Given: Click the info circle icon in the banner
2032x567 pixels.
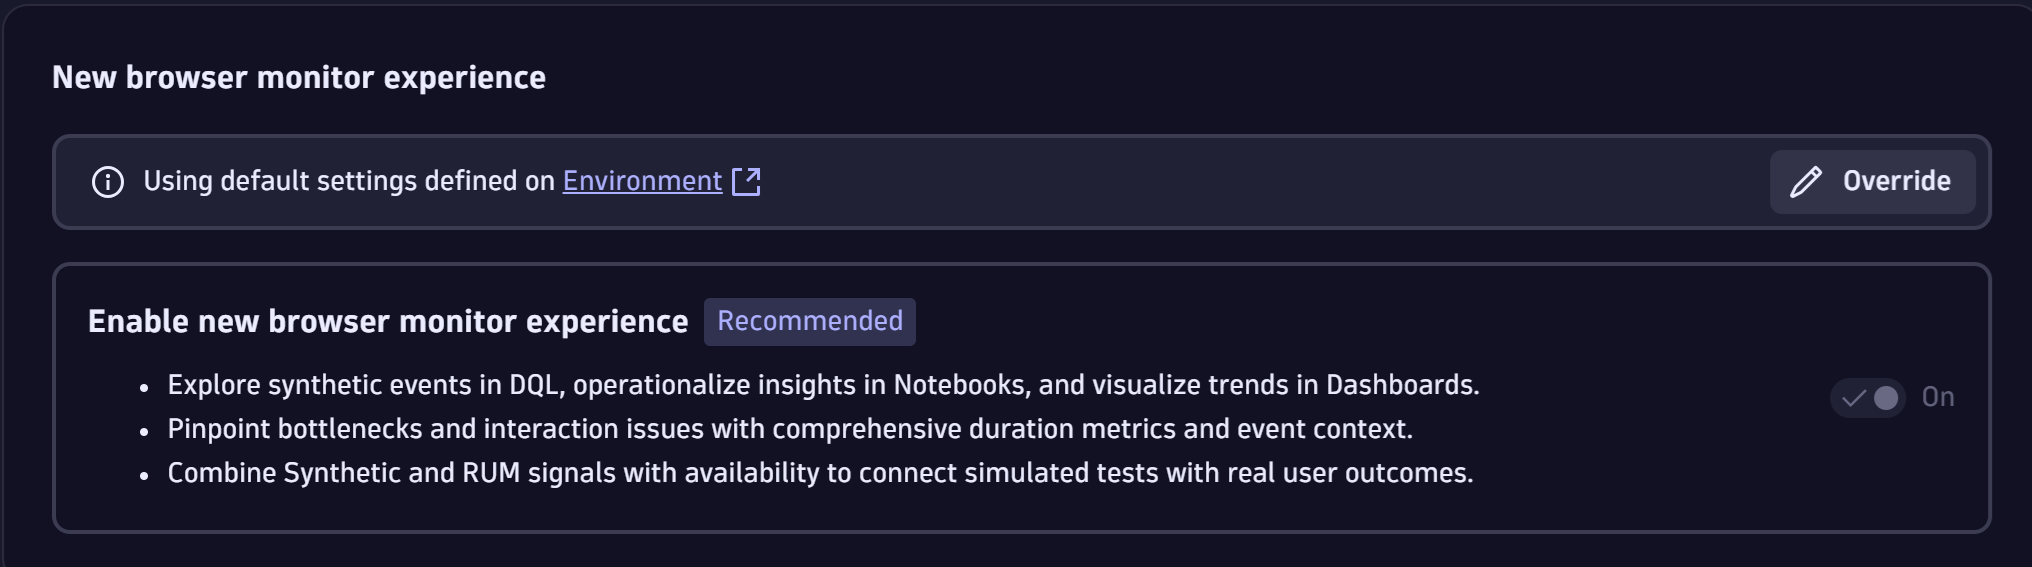Looking at the screenshot, I should point(108,182).
